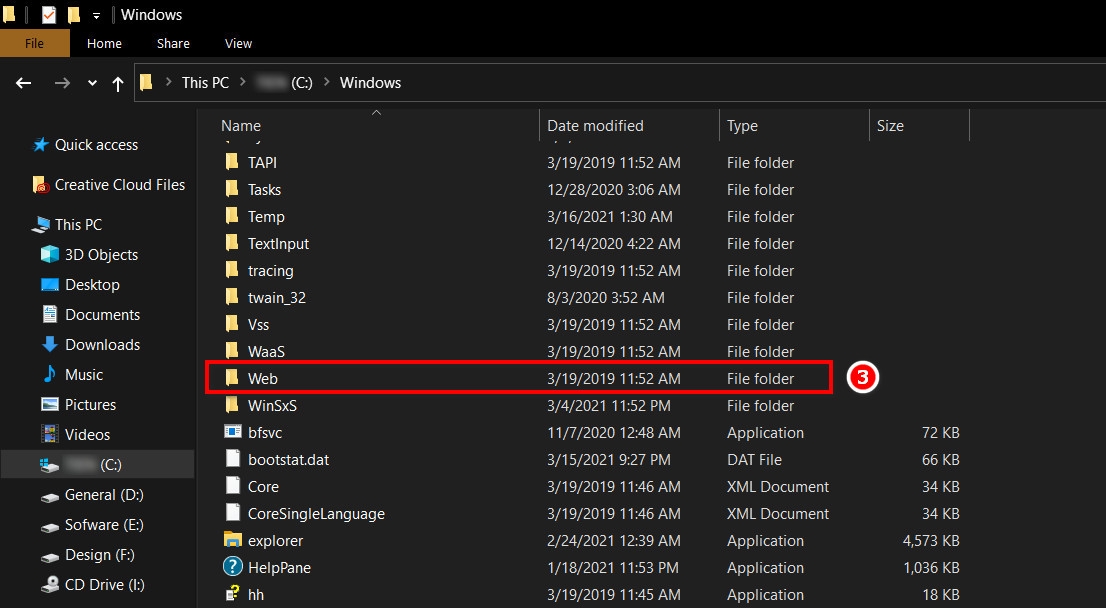1106x608 pixels.
Task: Sort by the Date modified column
Action: coord(595,126)
